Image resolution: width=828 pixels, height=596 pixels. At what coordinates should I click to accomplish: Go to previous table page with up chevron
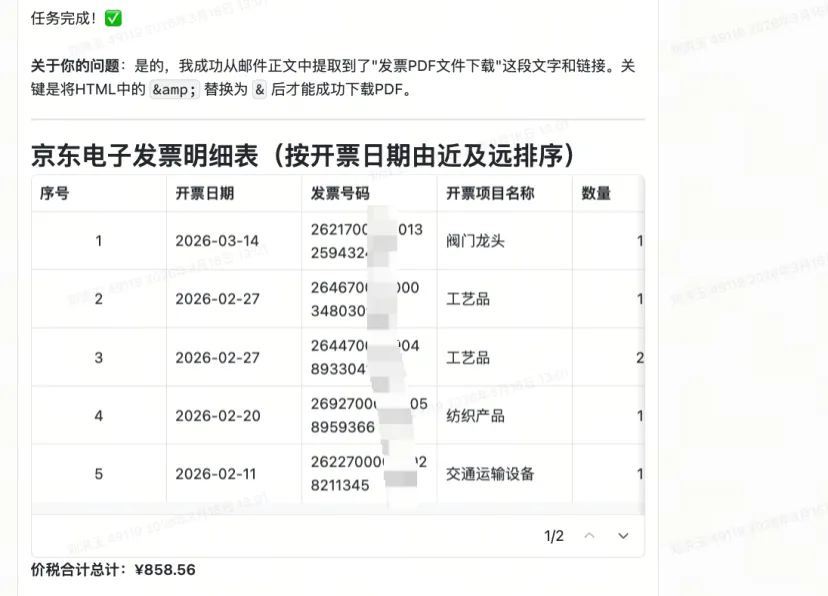pos(589,536)
